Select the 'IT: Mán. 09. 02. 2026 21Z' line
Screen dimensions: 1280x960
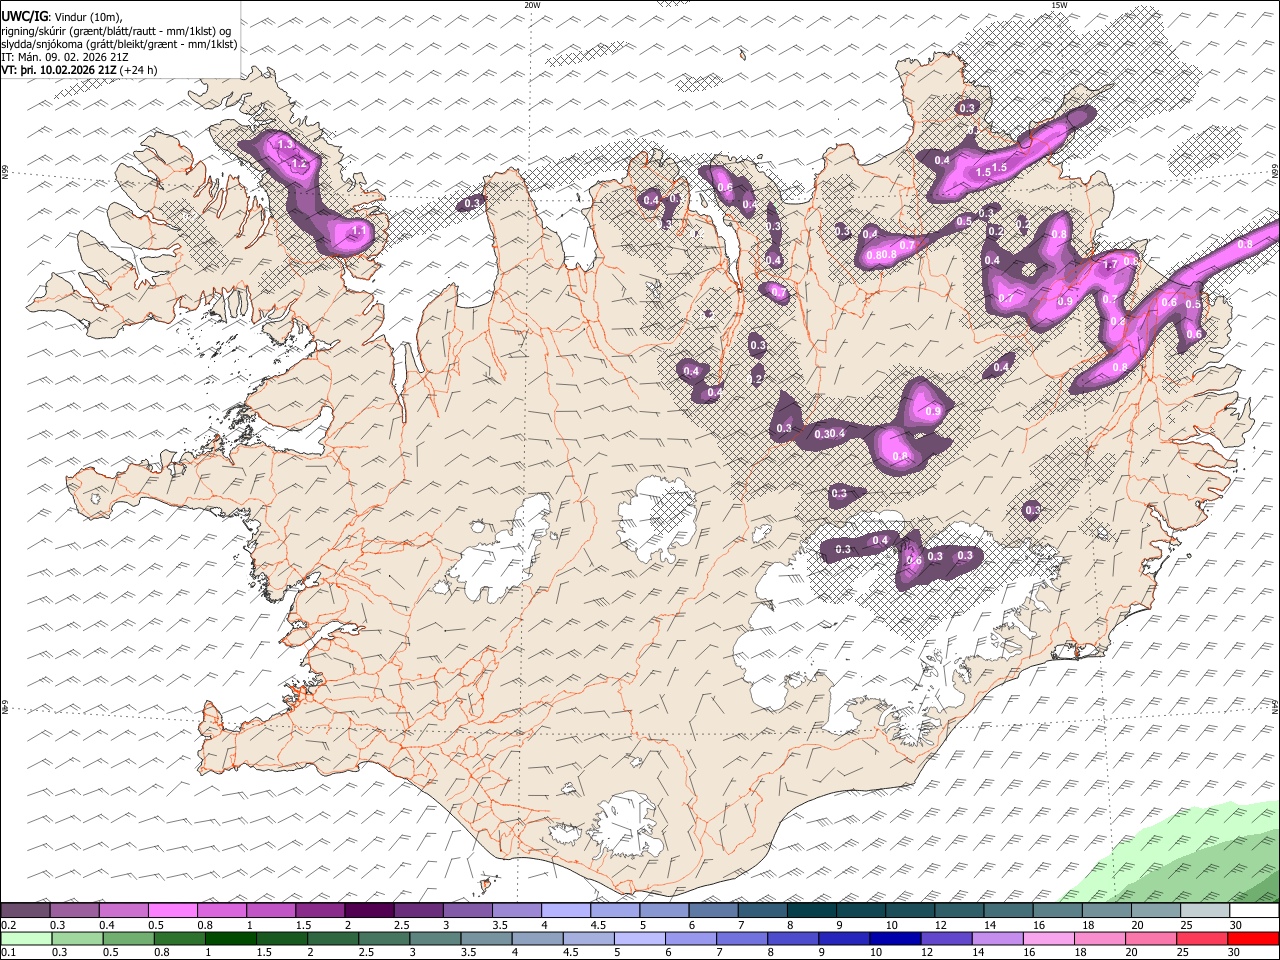tap(65, 57)
